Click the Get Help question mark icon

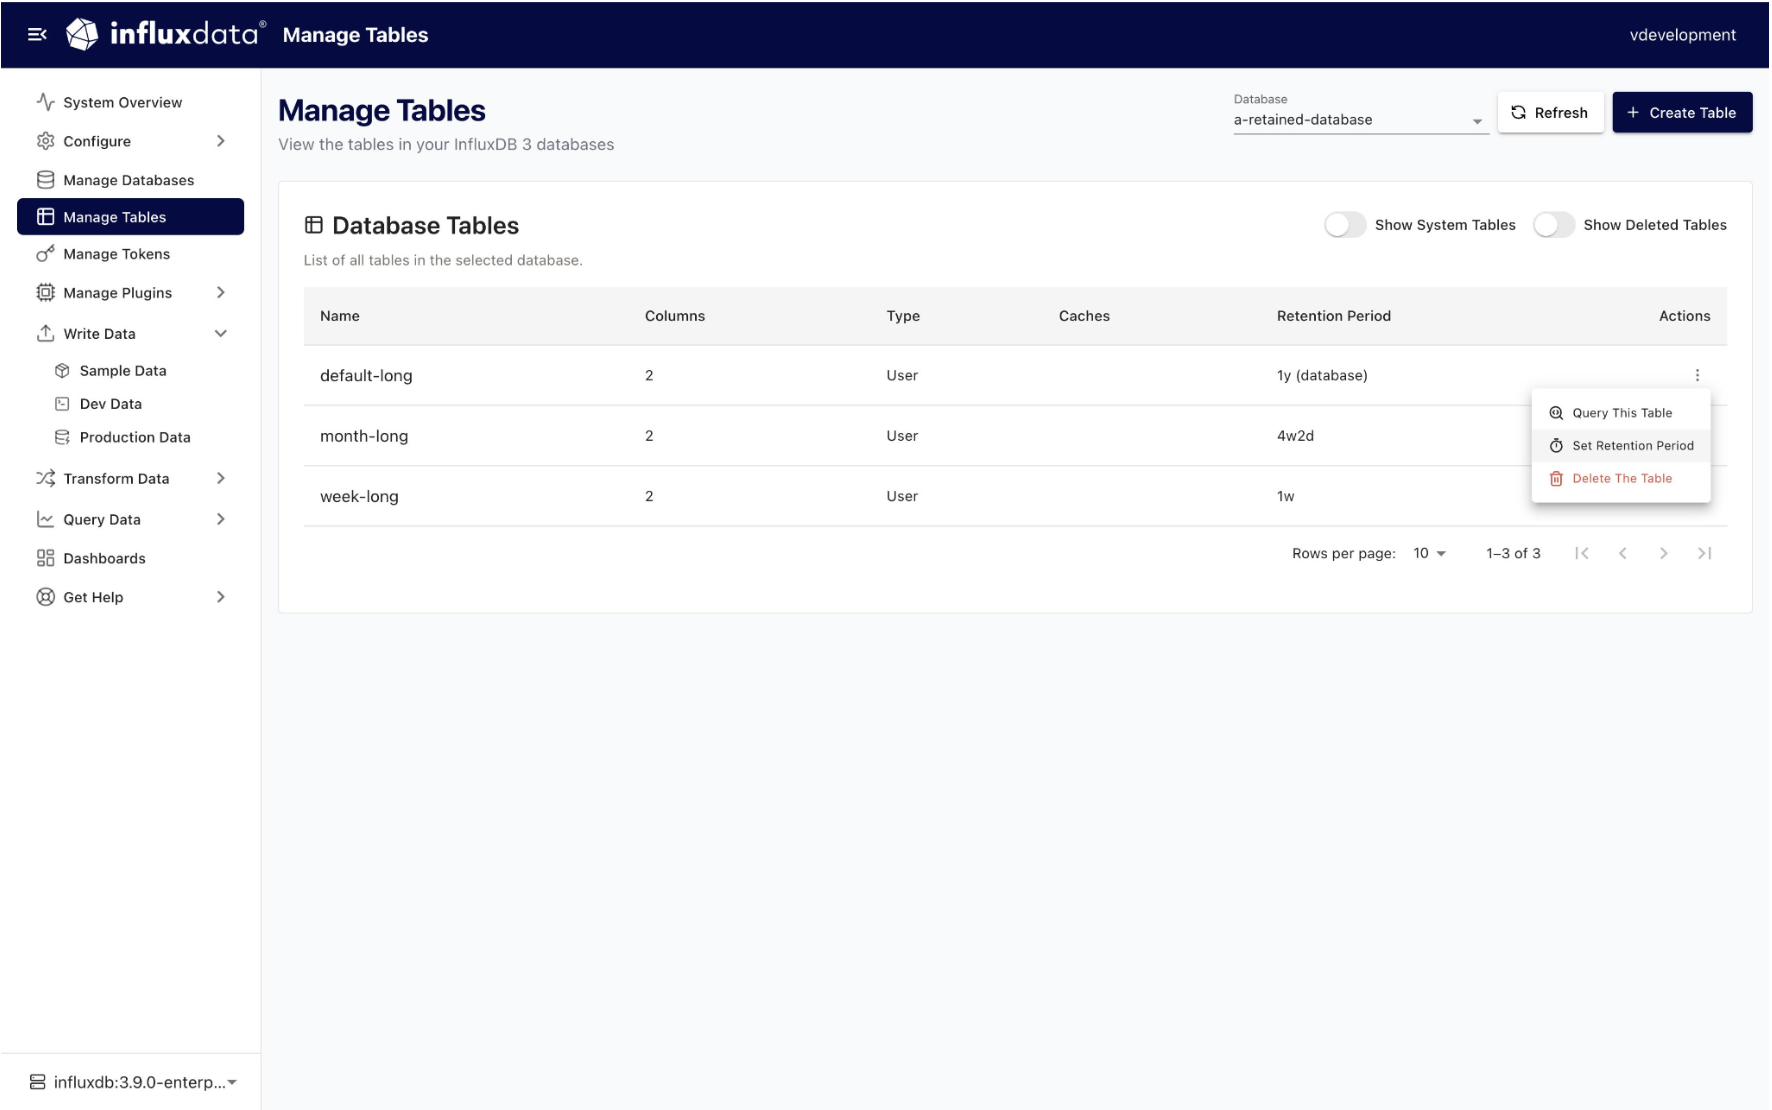pos(44,597)
